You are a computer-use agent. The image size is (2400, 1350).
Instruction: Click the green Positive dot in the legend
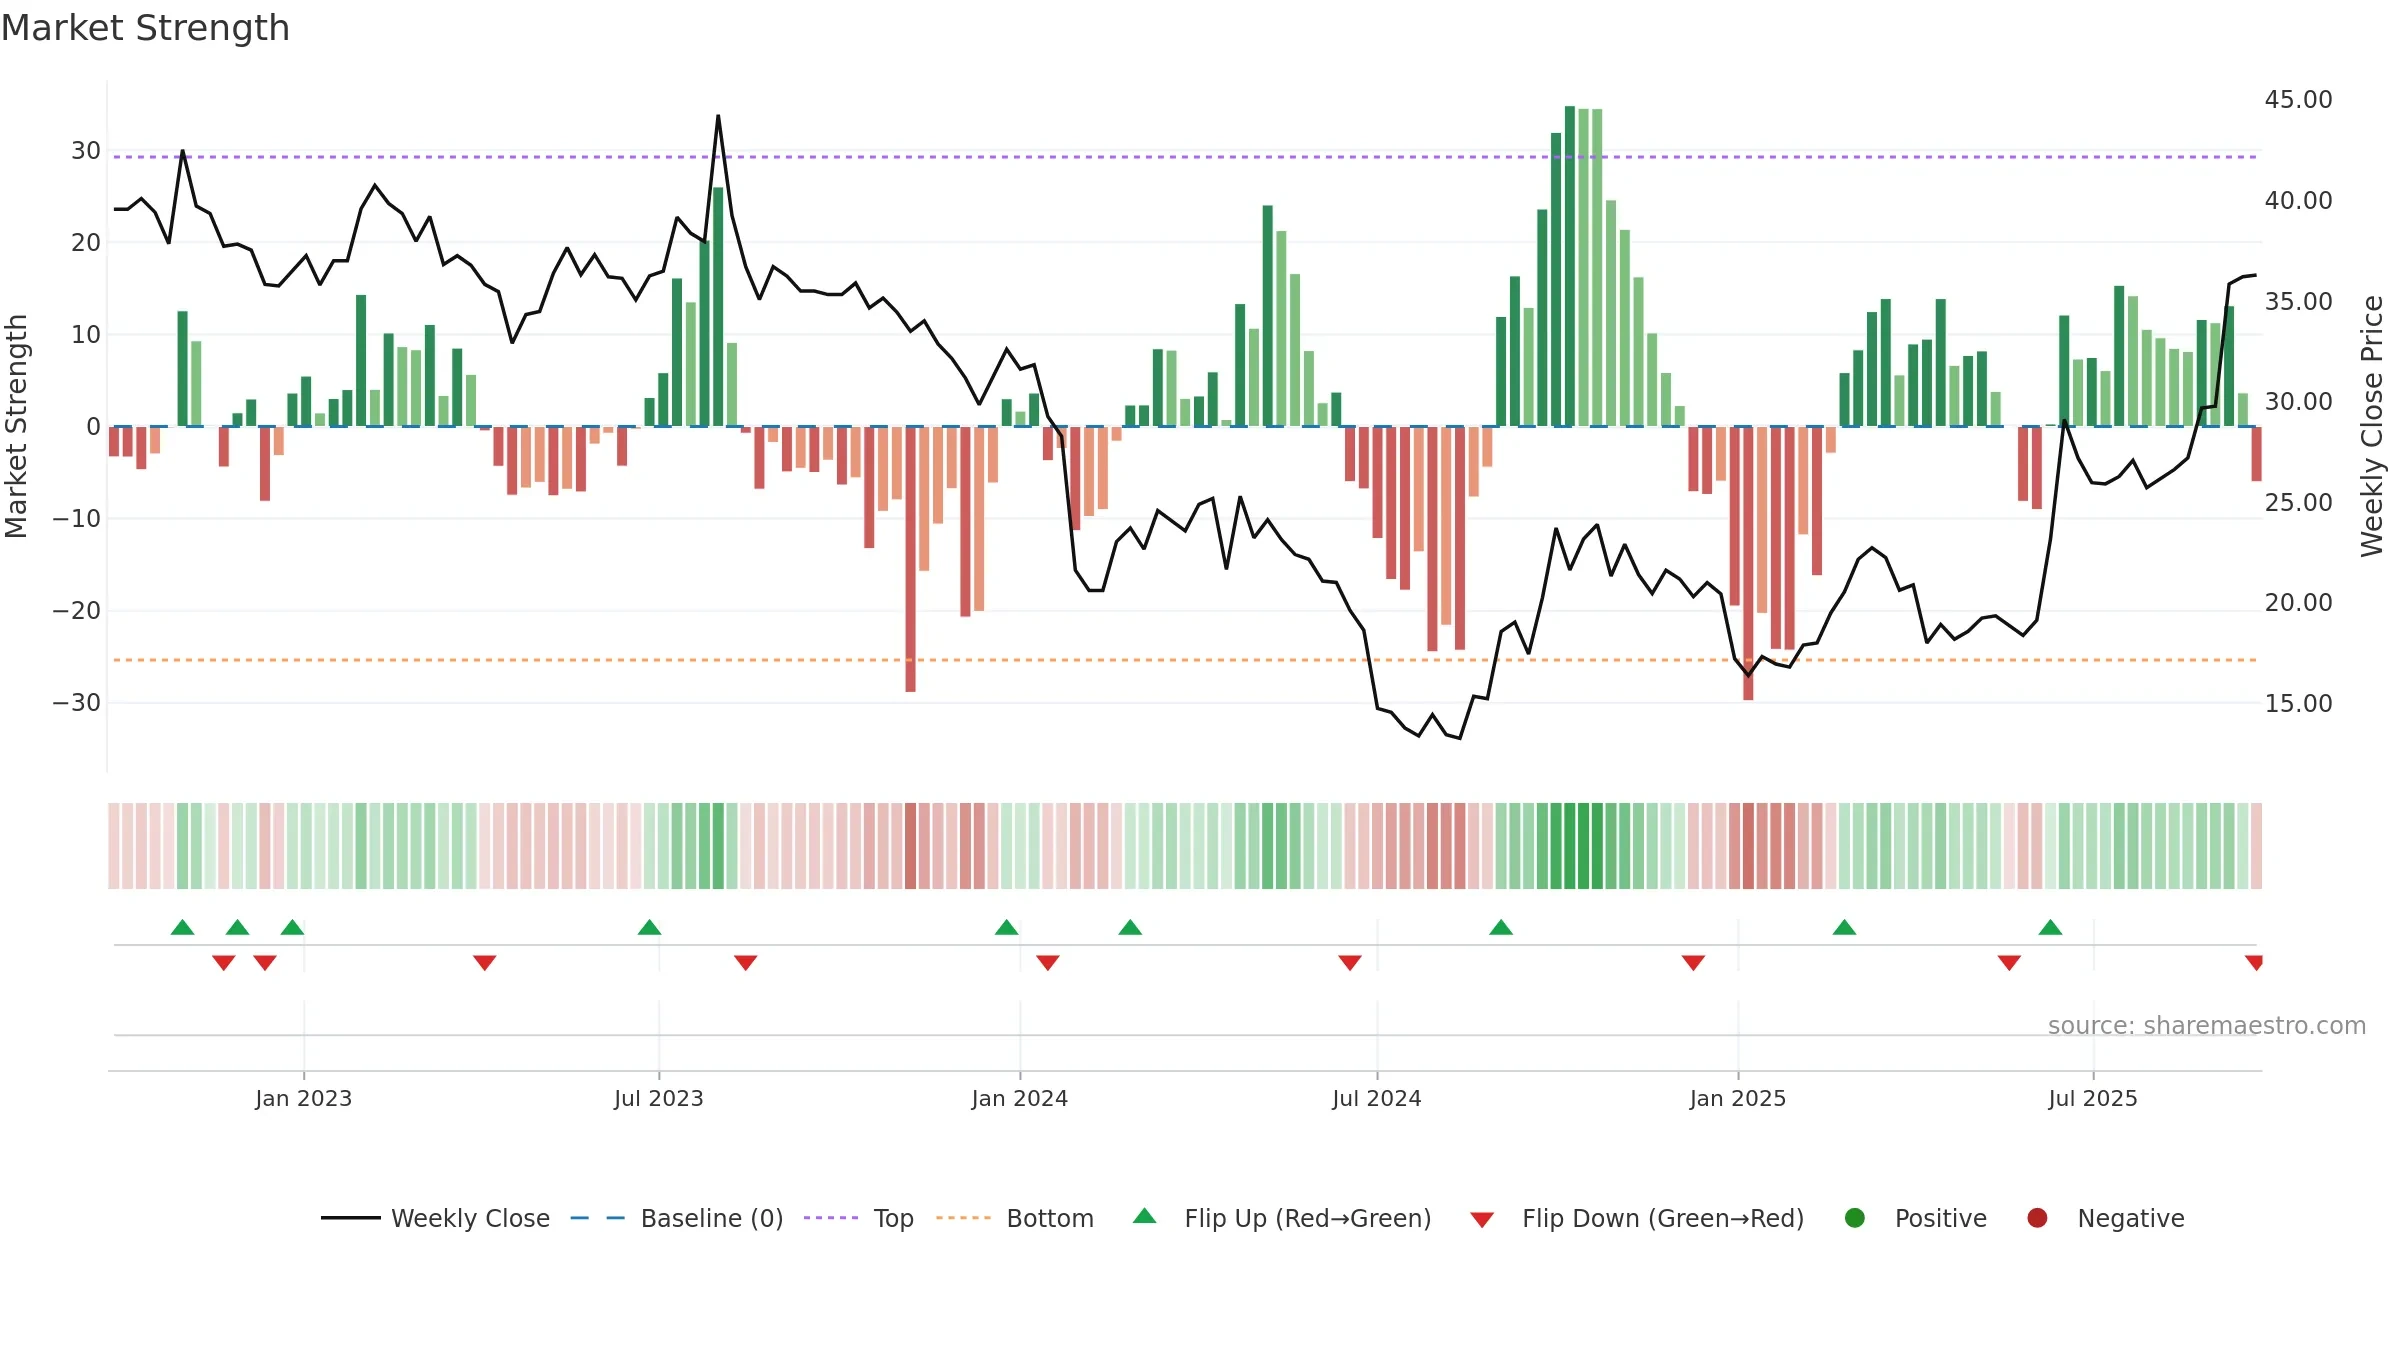click(1855, 1218)
